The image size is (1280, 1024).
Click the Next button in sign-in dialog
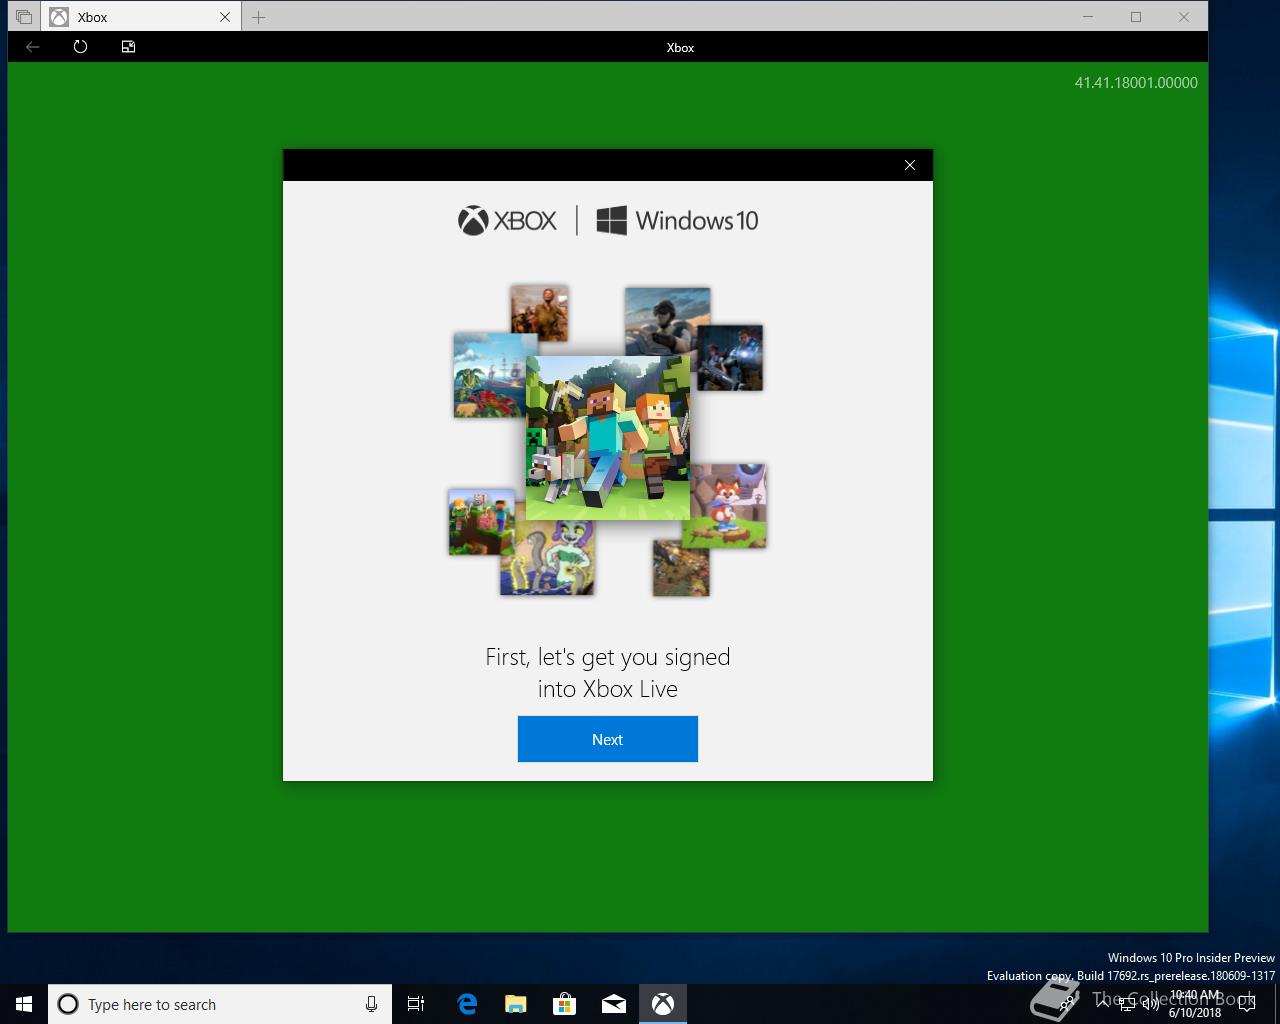[x=607, y=739]
